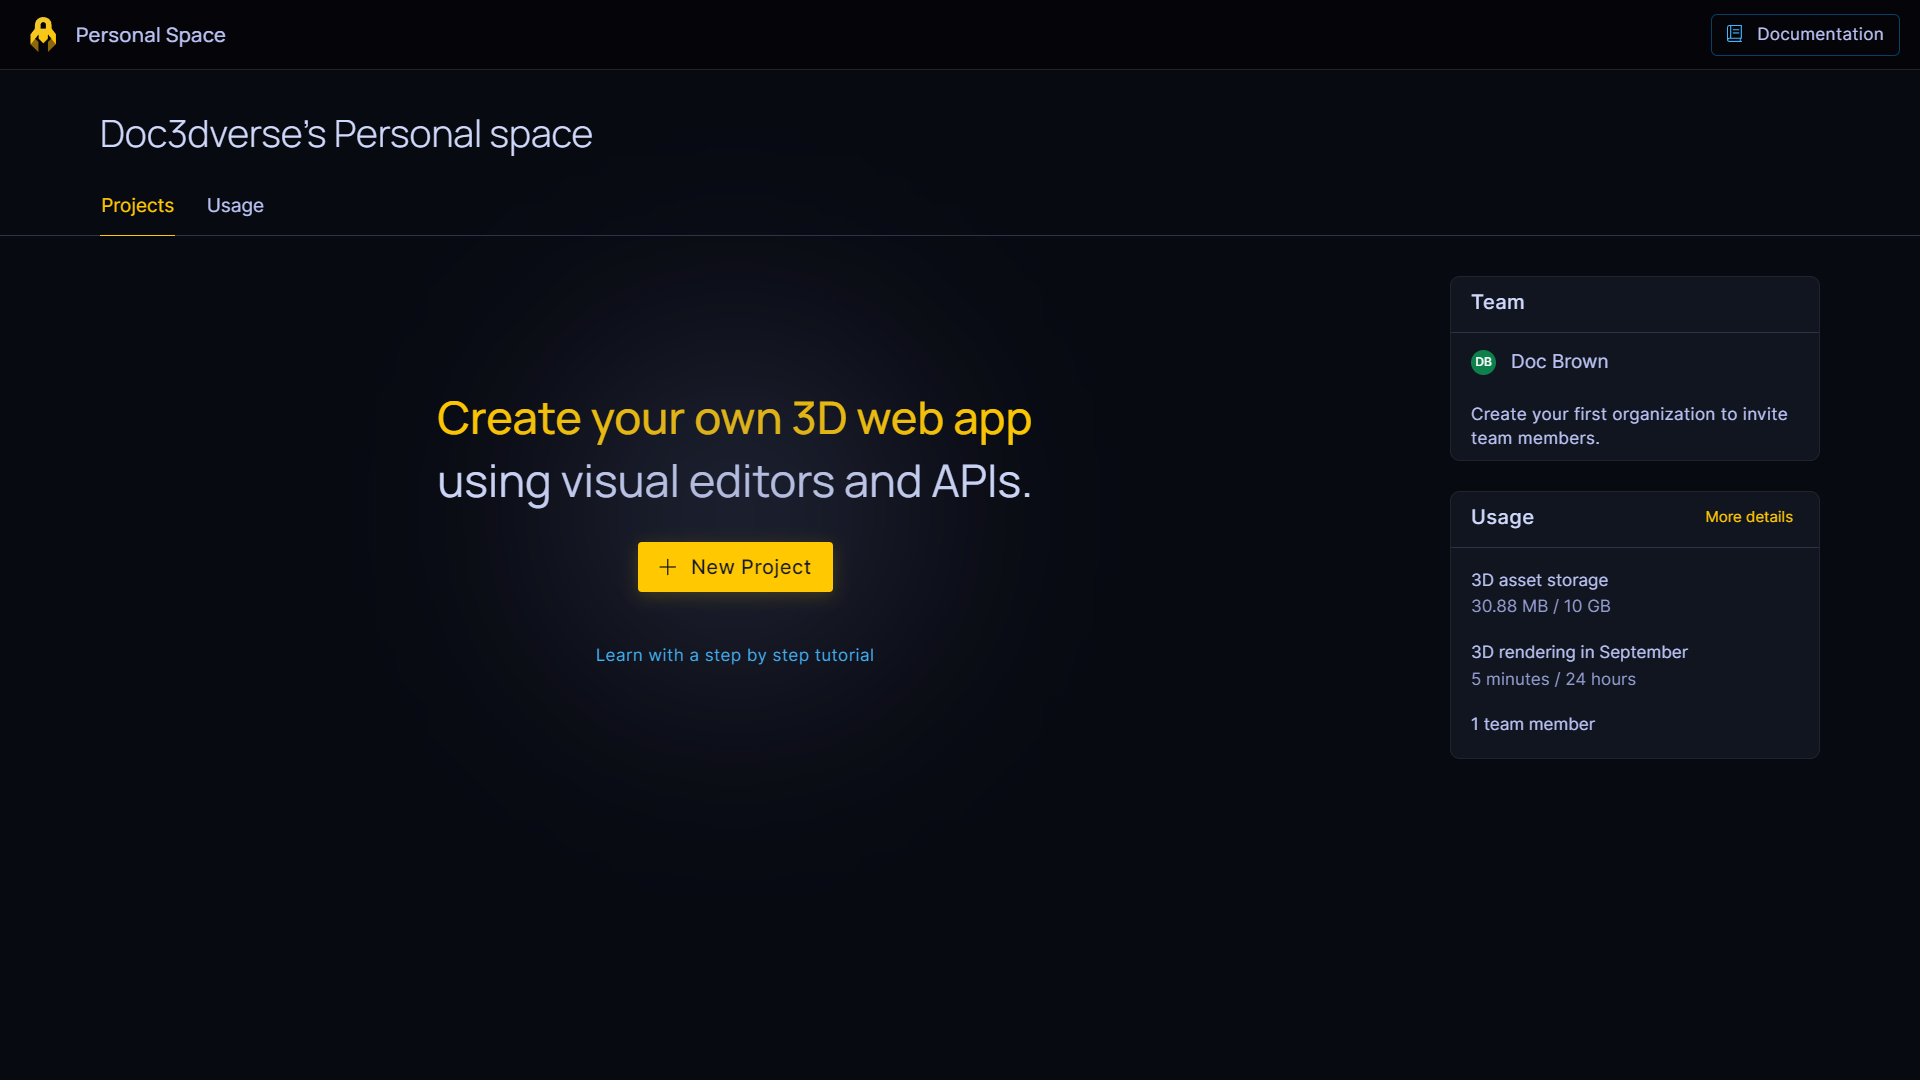The image size is (1920, 1080).
Task: Switch to the Projects tab
Action: click(137, 206)
